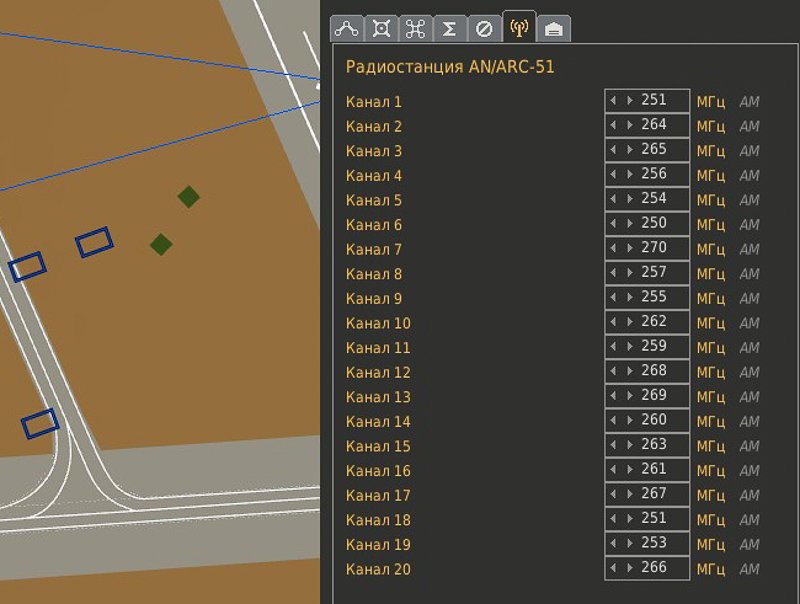Decrease Канал 1 frequency with left arrow

point(614,101)
